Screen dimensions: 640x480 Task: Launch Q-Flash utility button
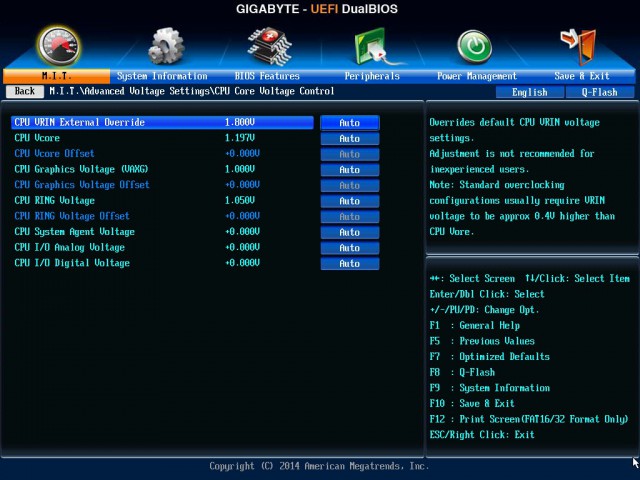[600, 92]
